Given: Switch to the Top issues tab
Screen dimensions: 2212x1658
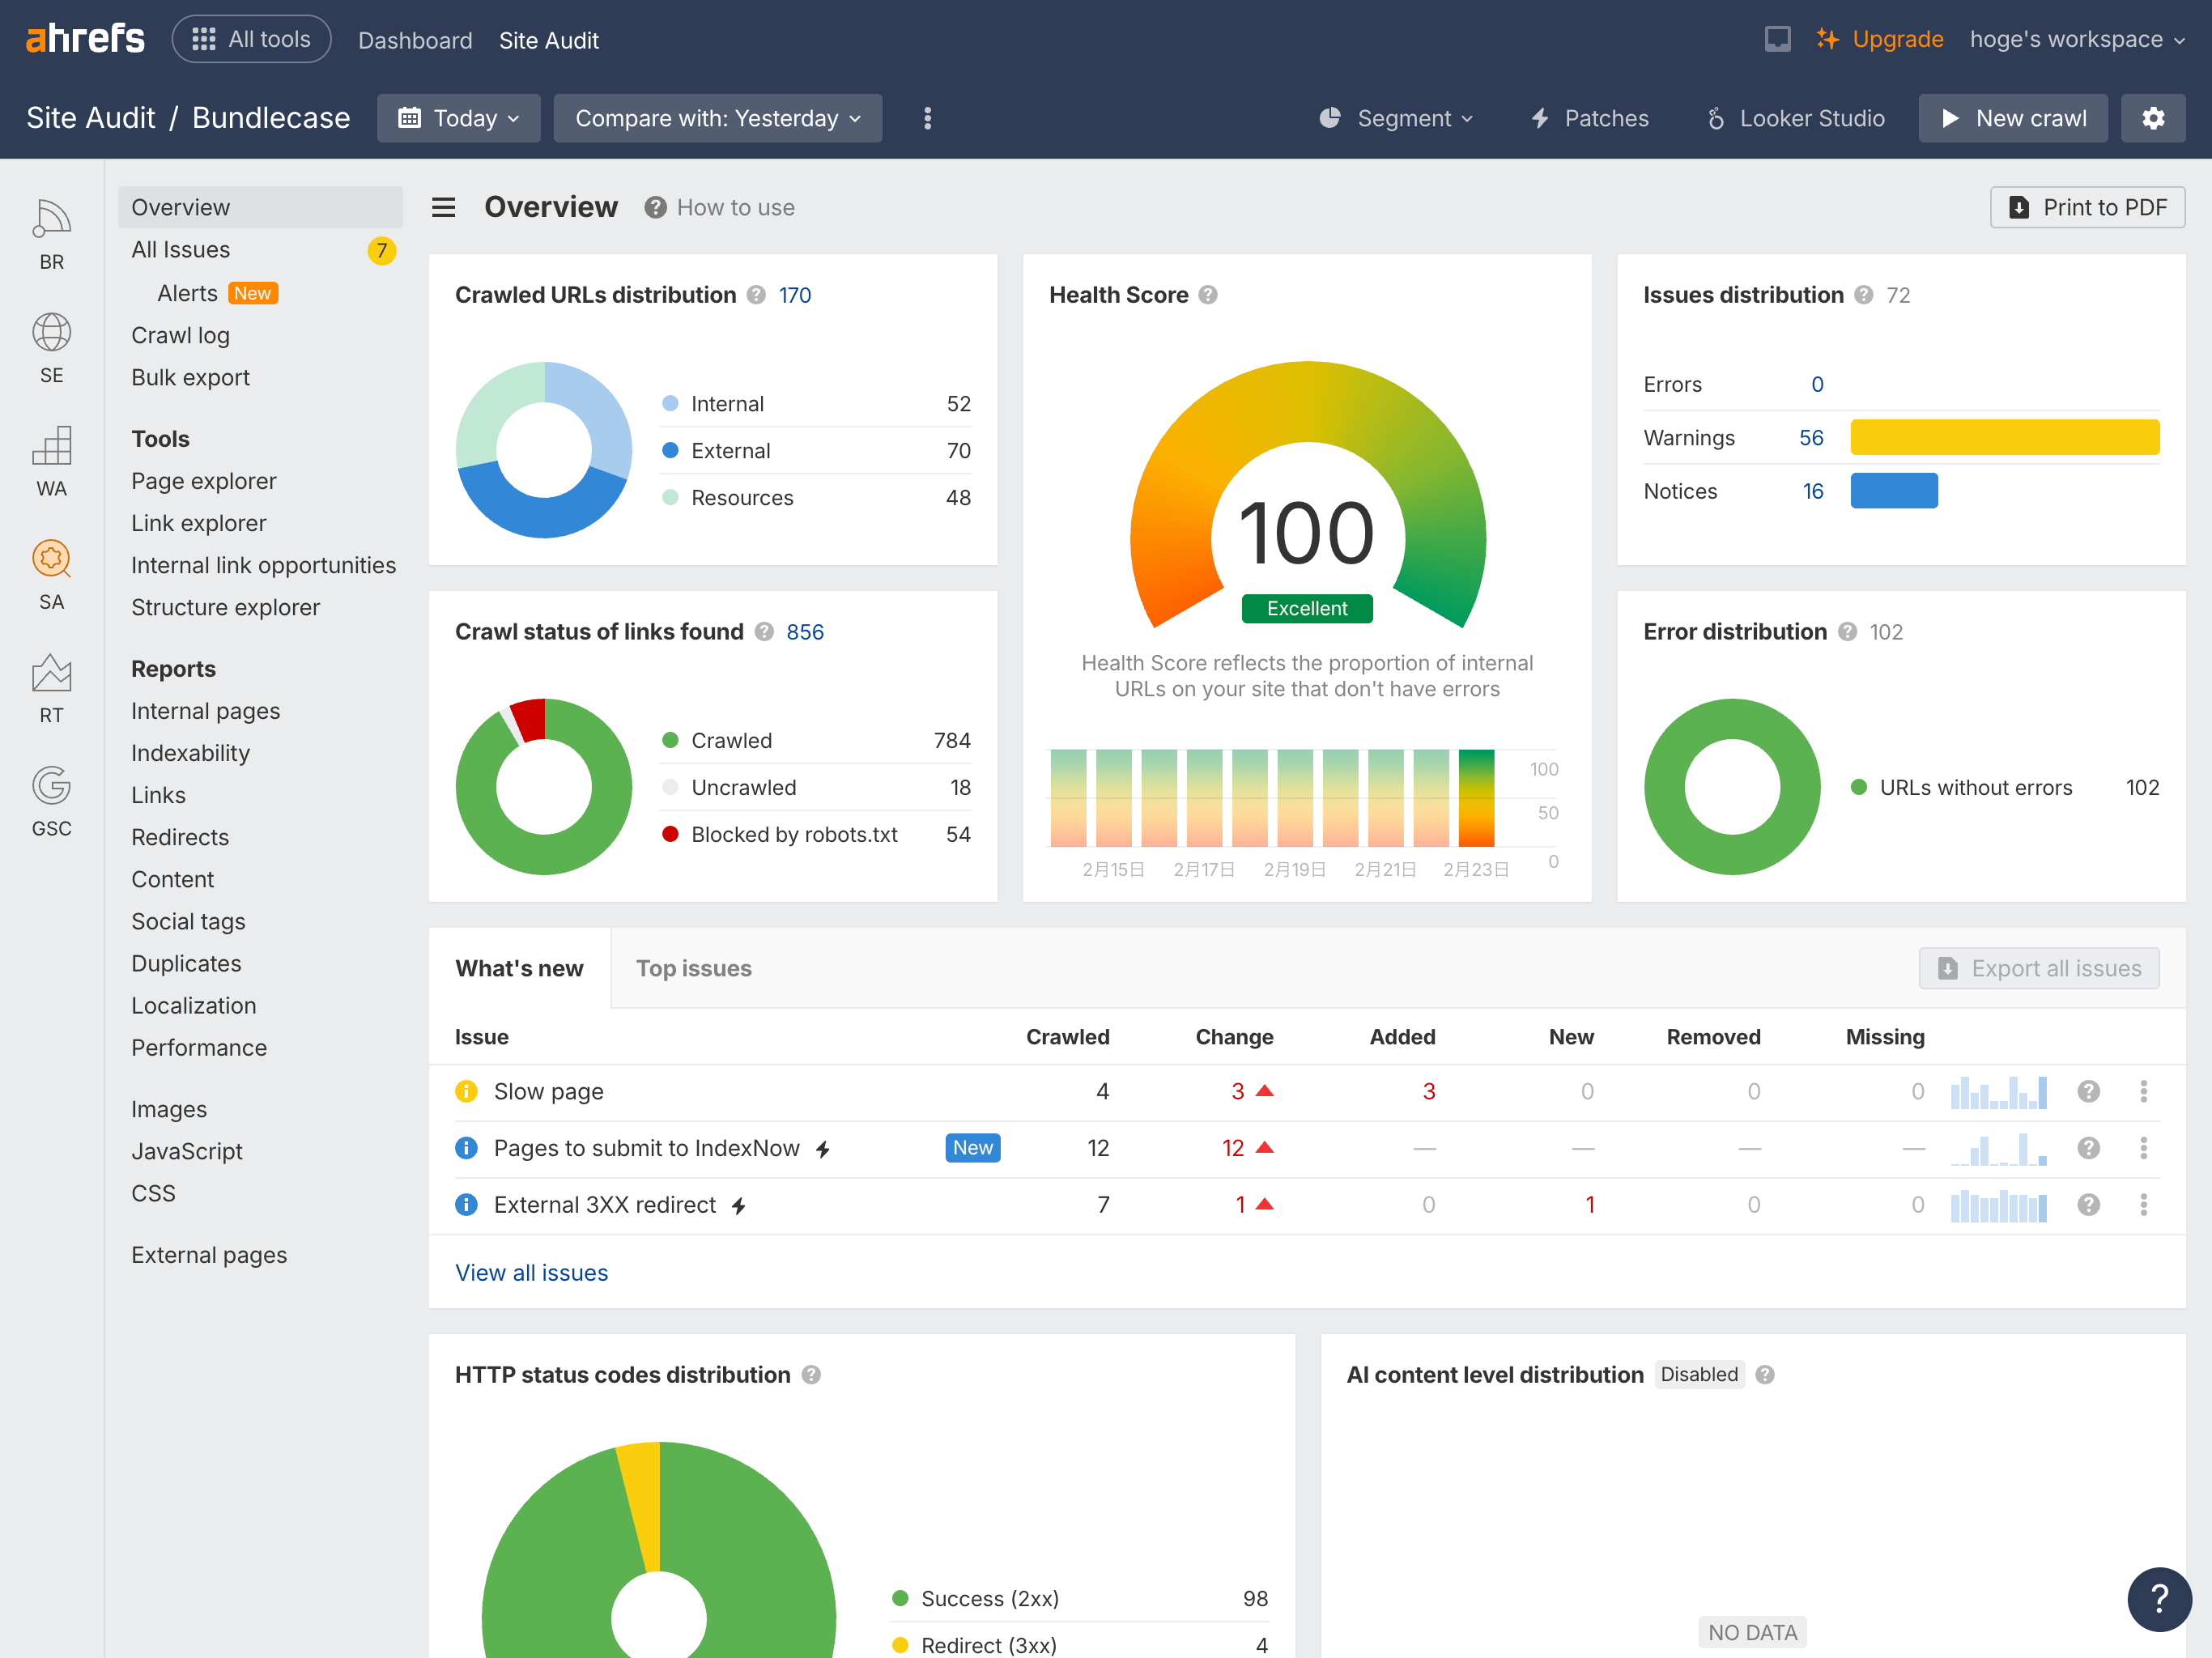Looking at the screenshot, I should click(693, 968).
